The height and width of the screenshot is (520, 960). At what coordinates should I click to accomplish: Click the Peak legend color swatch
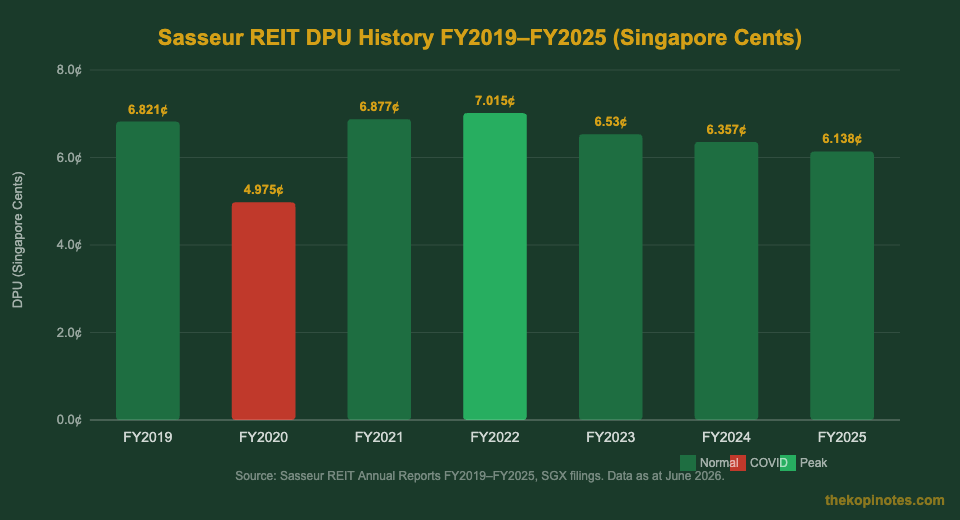pos(787,463)
